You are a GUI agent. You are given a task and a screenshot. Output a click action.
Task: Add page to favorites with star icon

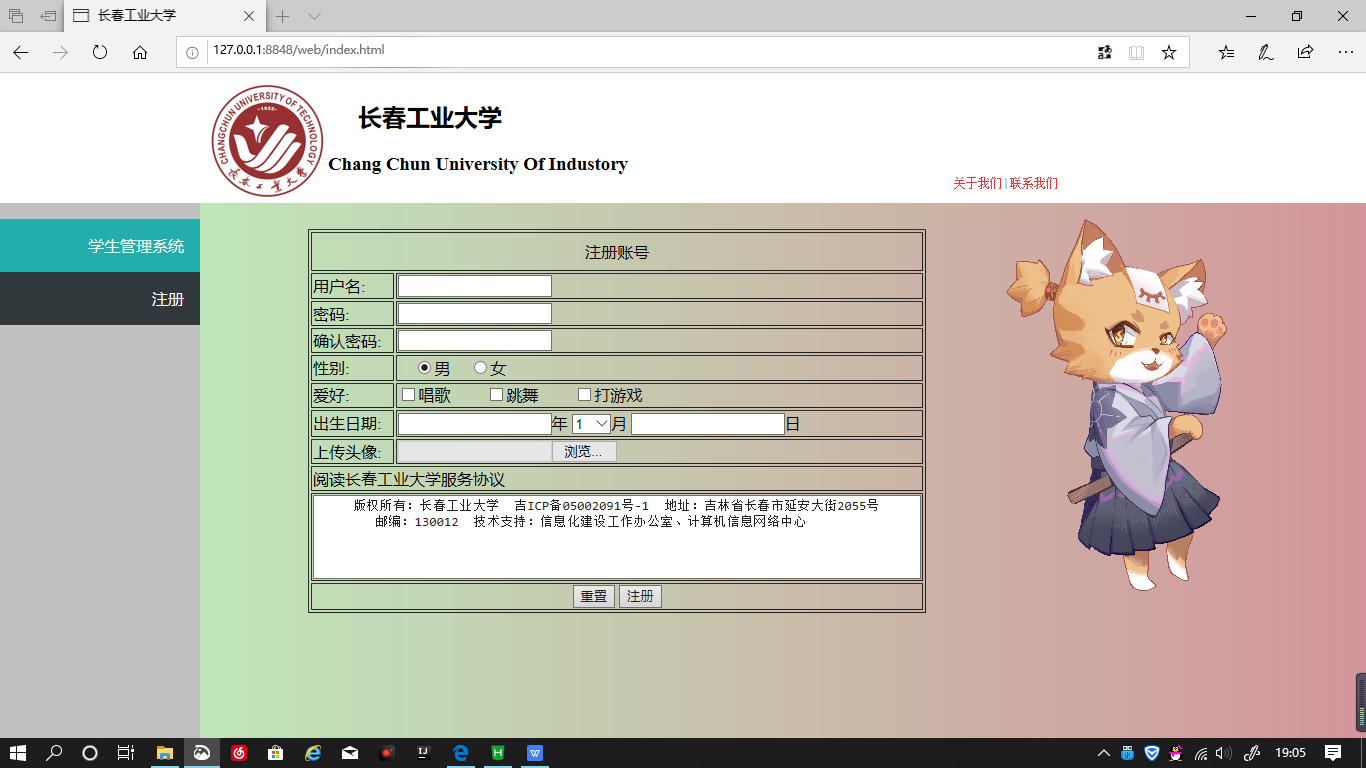tap(1169, 52)
